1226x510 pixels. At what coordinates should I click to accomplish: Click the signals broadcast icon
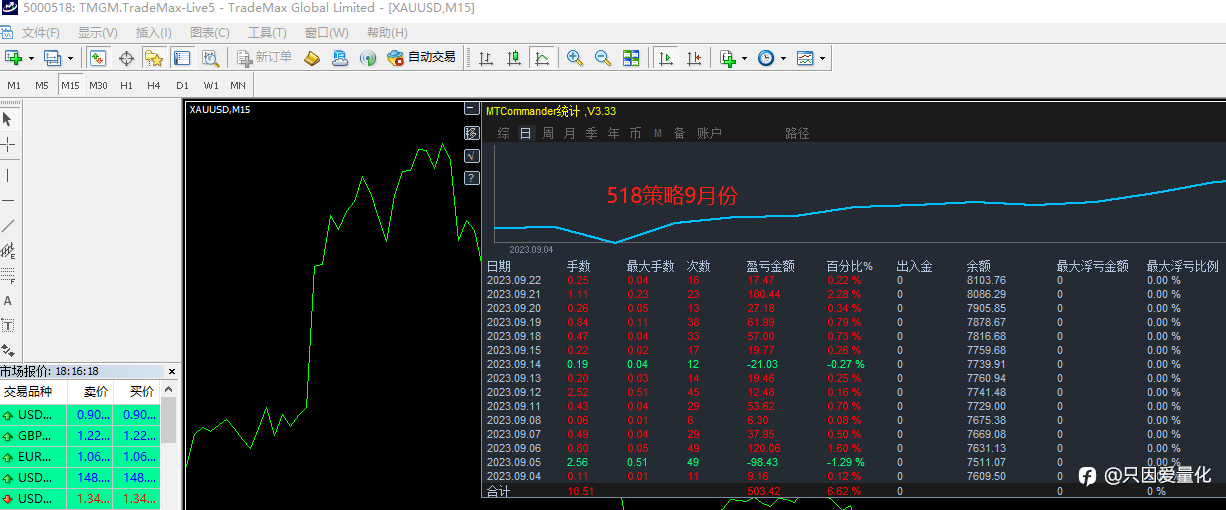(368, 58)
